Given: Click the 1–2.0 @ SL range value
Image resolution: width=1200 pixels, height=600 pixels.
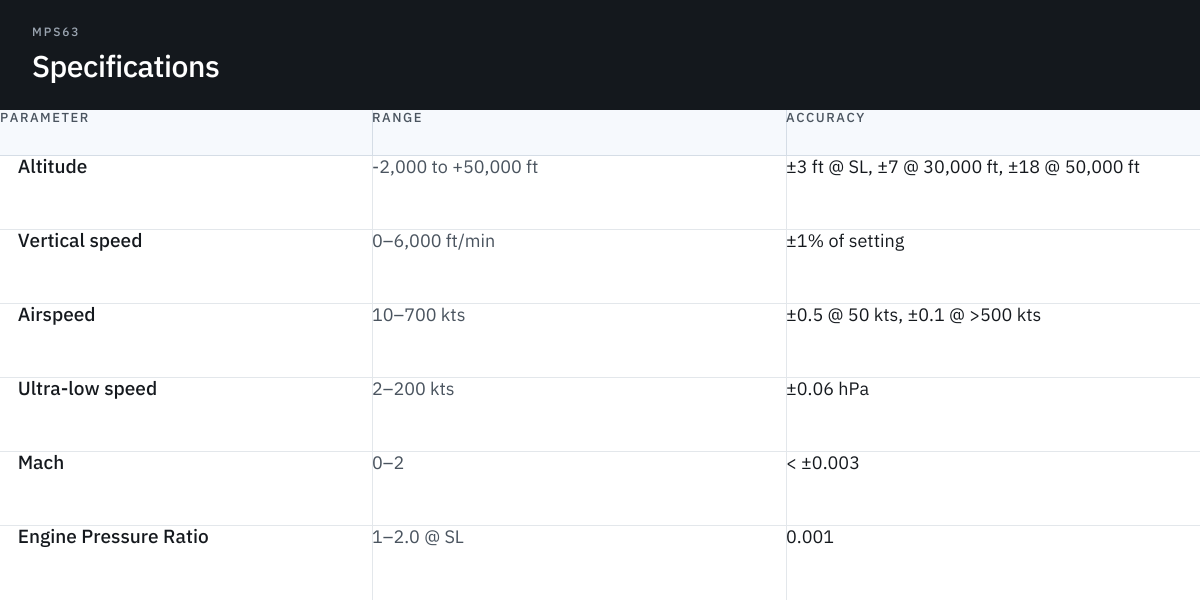Looking at the screenshot, I should pyautogui.click(x=418, y=537).
